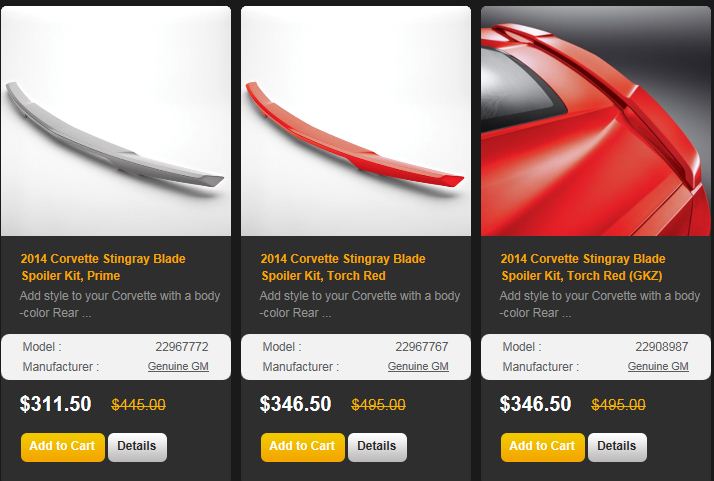This screenshot has width=714, height=481.
Task: Click Genuine GM link under model 22967772
Action: pyautogui.click(x=178, y=366)
